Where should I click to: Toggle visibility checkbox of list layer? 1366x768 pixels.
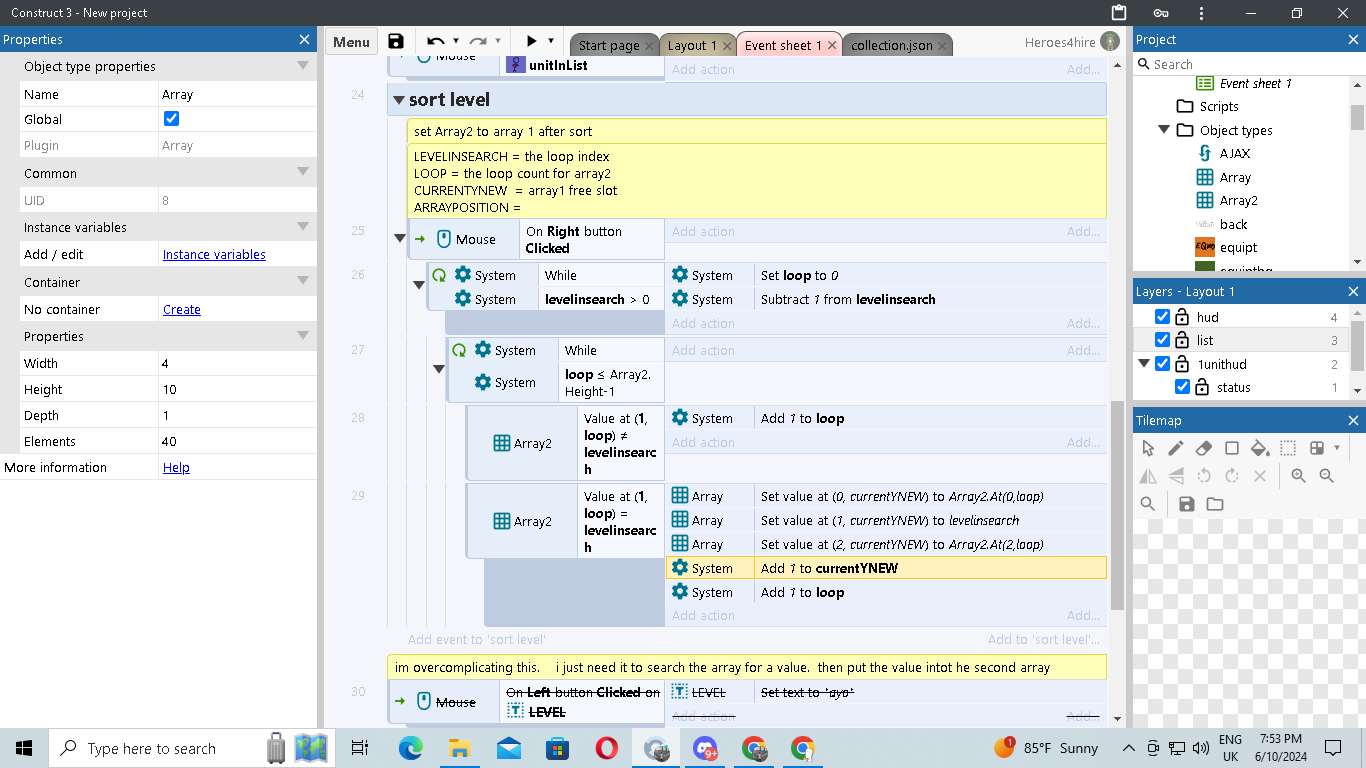coord(1162,341)
